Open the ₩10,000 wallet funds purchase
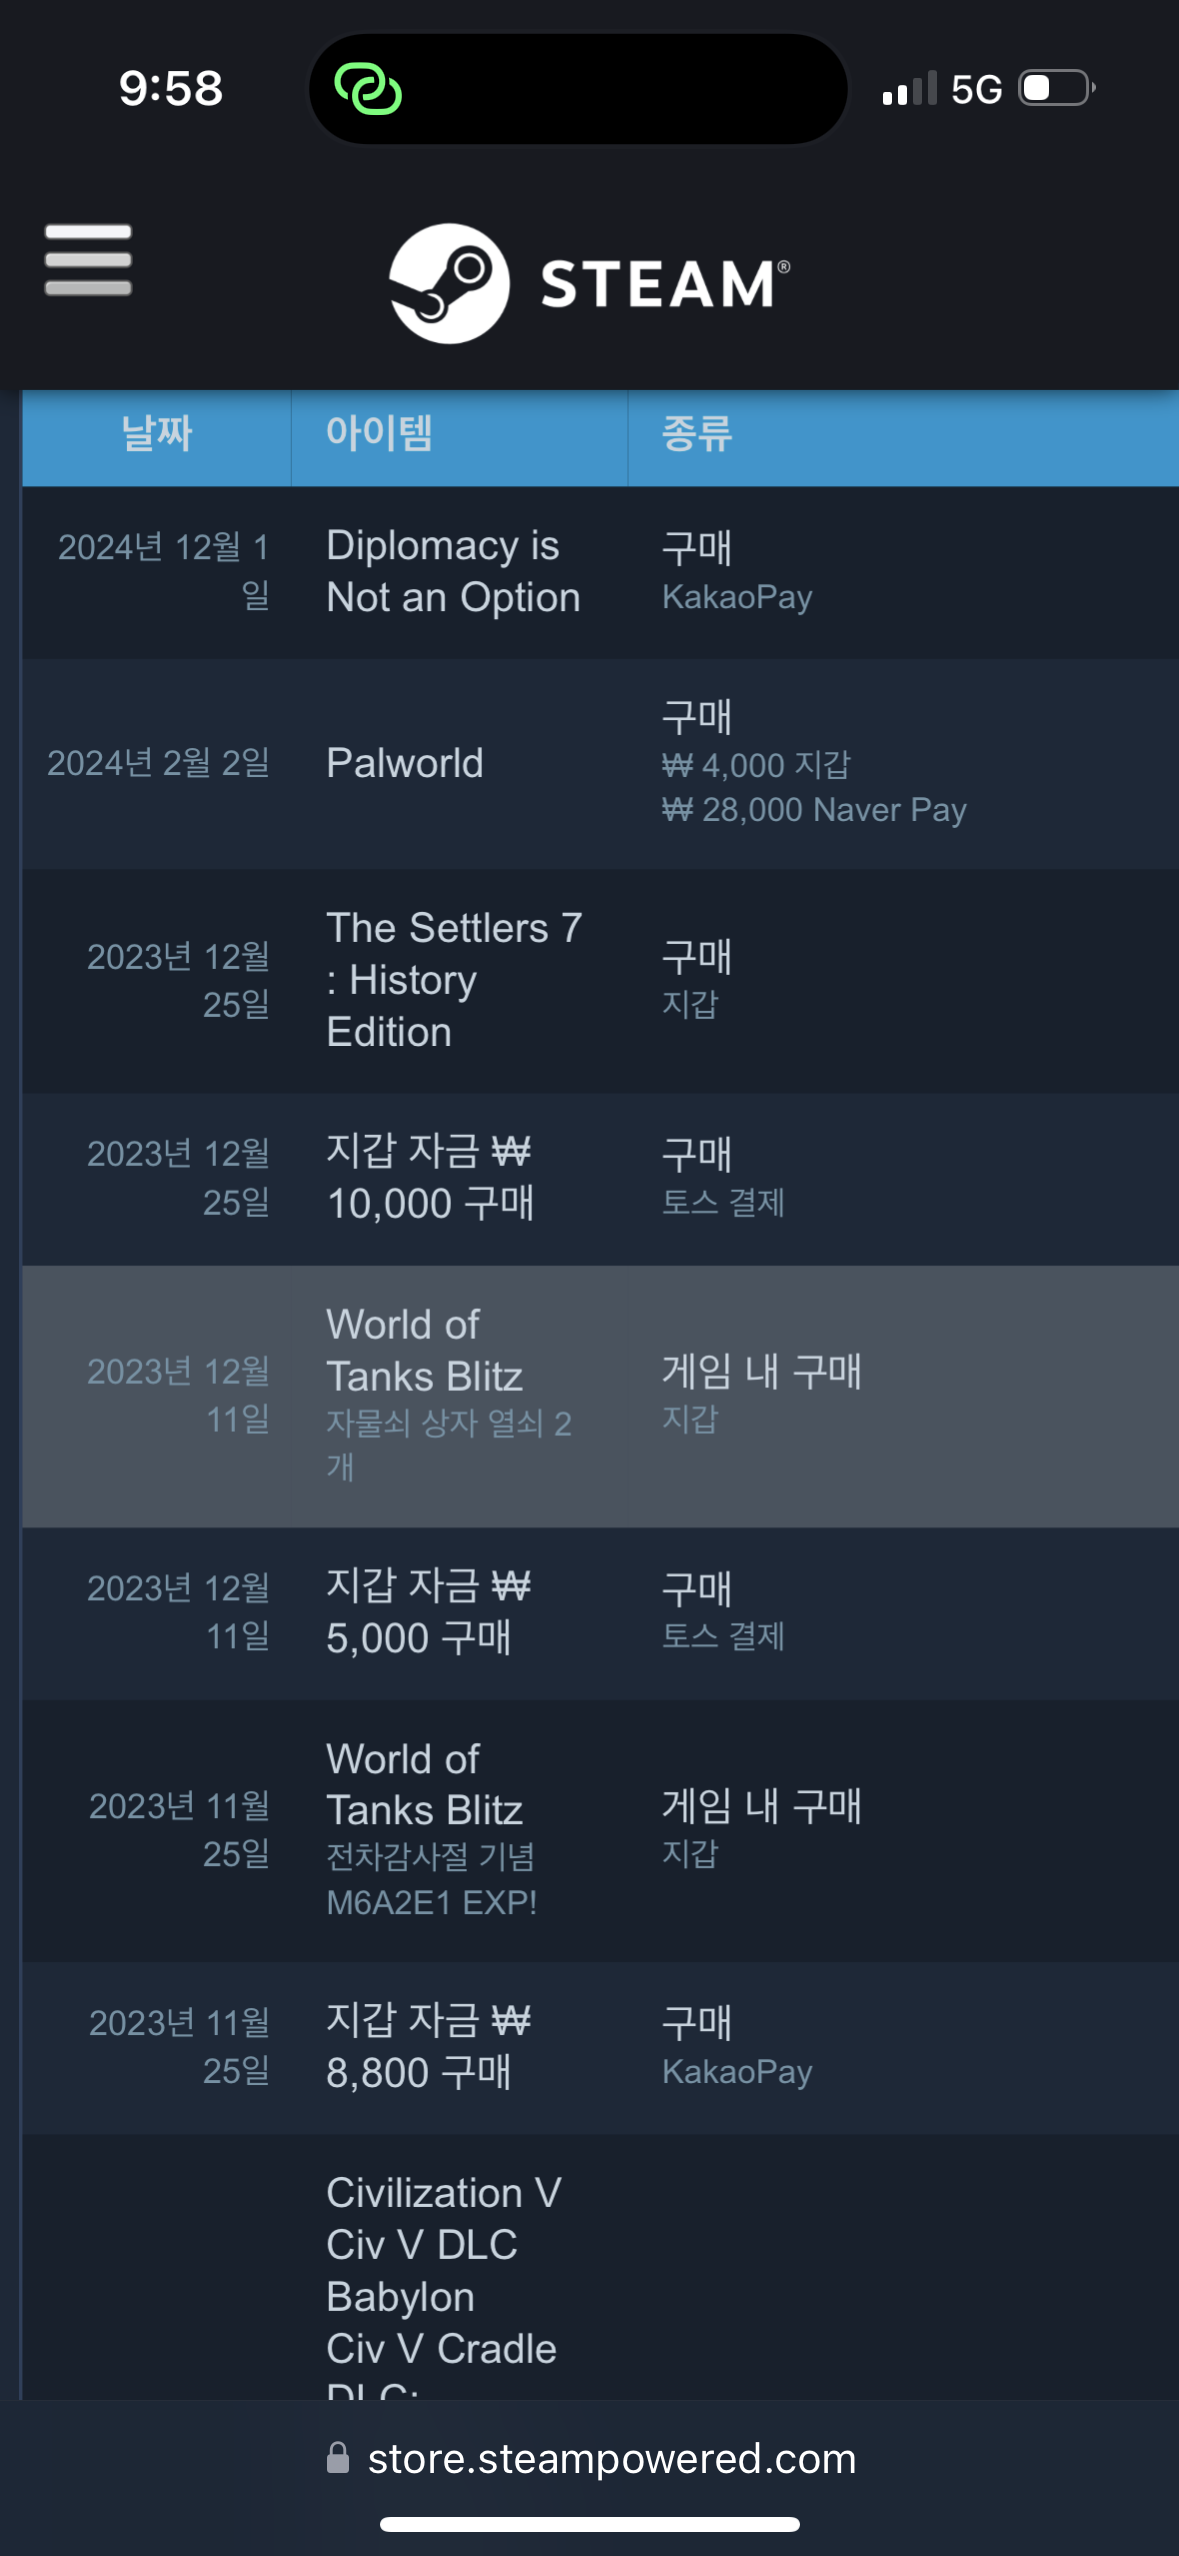The width and height of the screenshot is (1179, 2556). (x=600, y=1179)
